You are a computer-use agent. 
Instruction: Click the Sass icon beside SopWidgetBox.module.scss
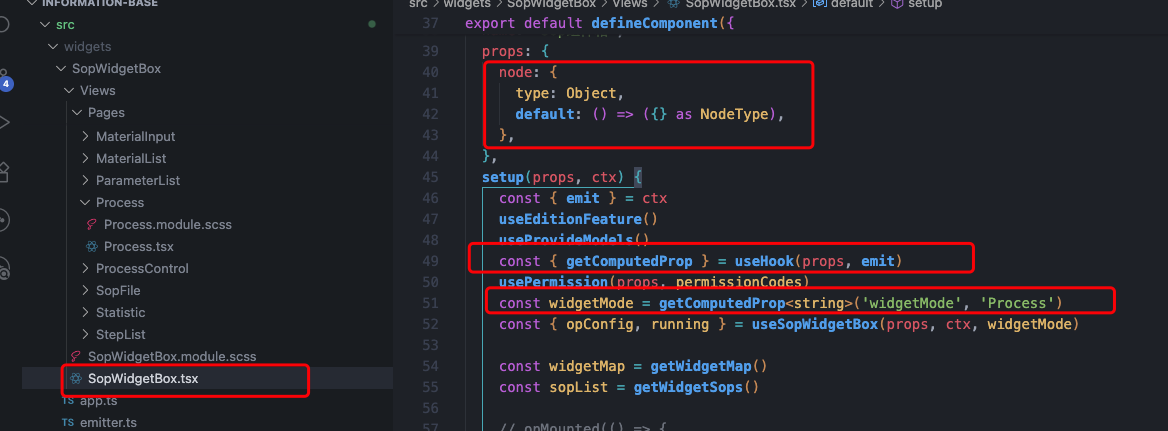pos(76,357)
